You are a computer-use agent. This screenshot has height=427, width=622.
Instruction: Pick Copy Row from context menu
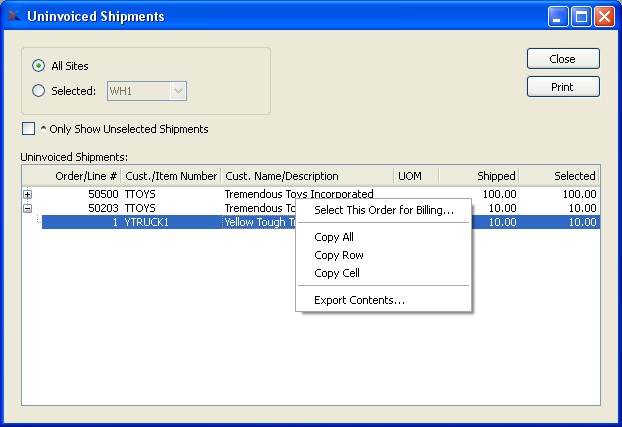339,255
